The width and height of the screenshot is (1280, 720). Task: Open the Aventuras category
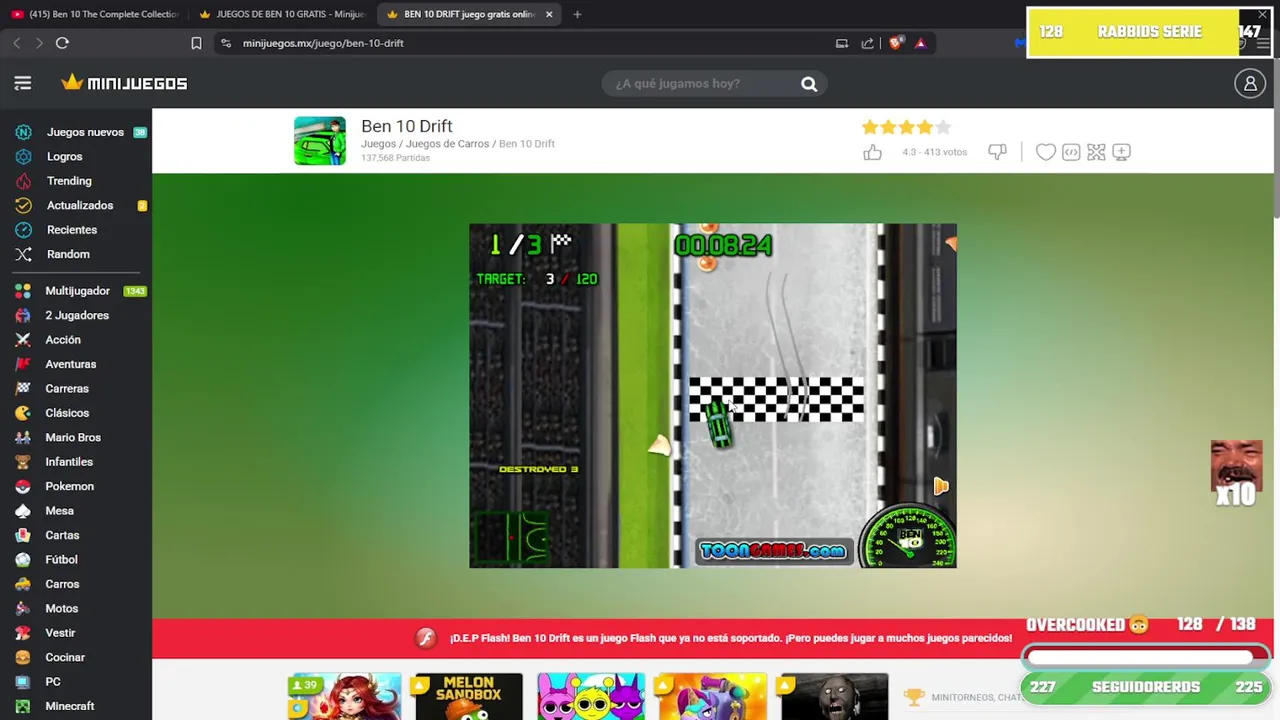click(70, 364)
